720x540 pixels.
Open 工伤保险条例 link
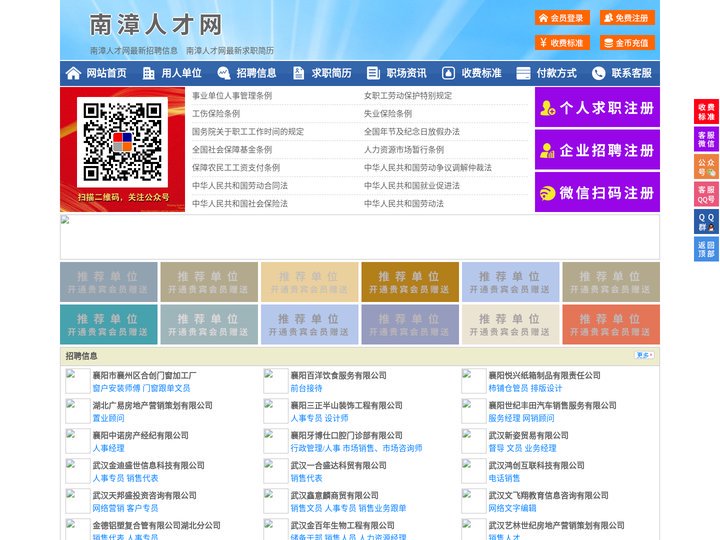216,113
